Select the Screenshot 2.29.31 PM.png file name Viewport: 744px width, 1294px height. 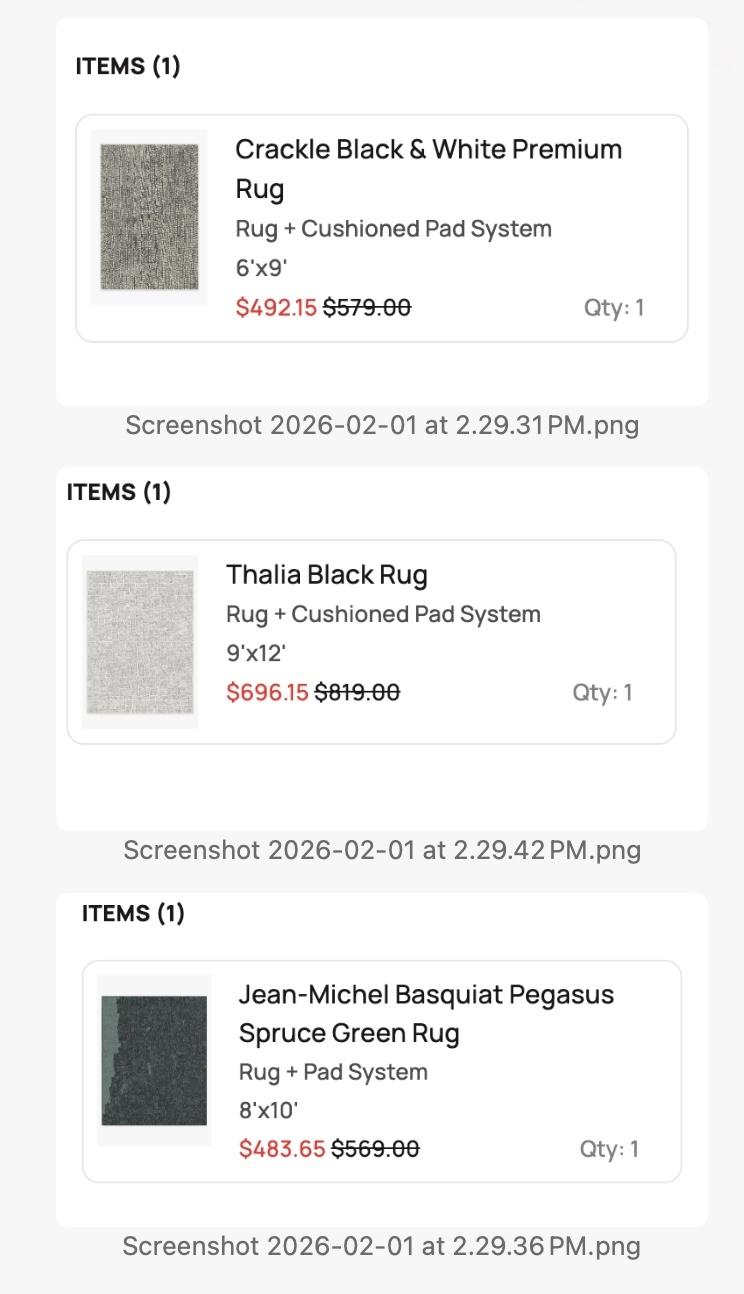382,425
